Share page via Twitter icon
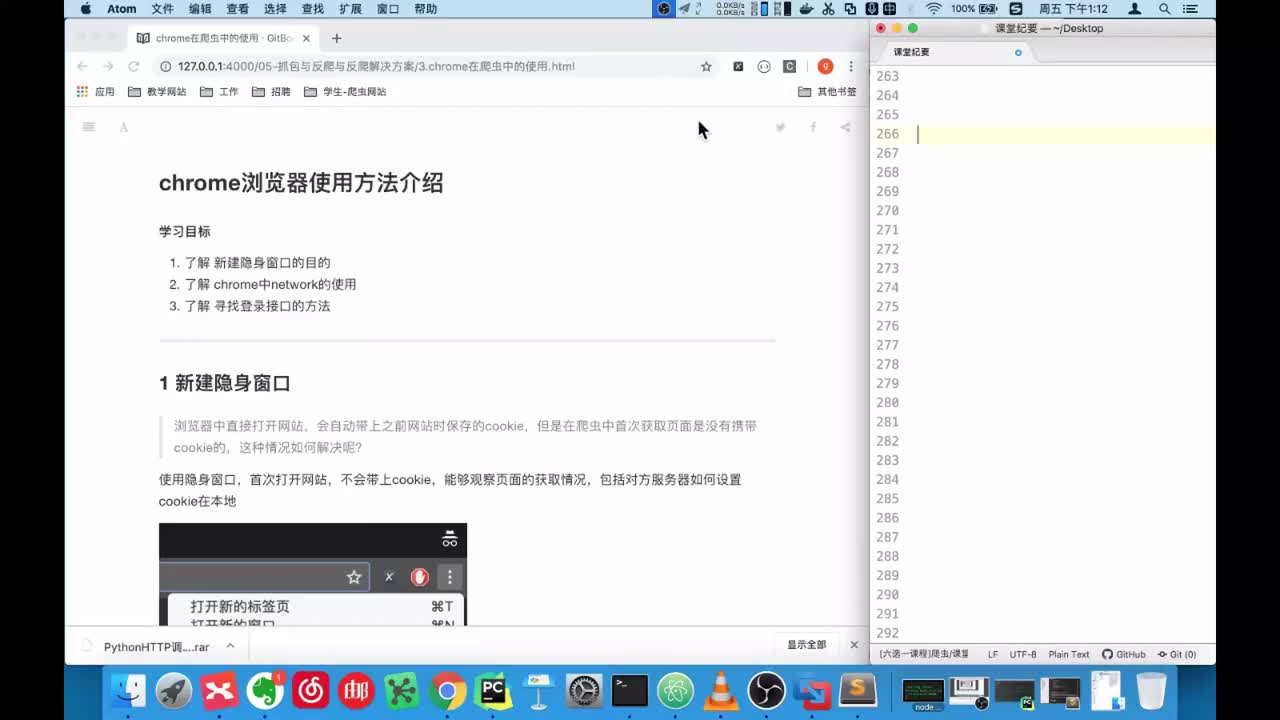The image size is (1280, 720). (781, 127)
